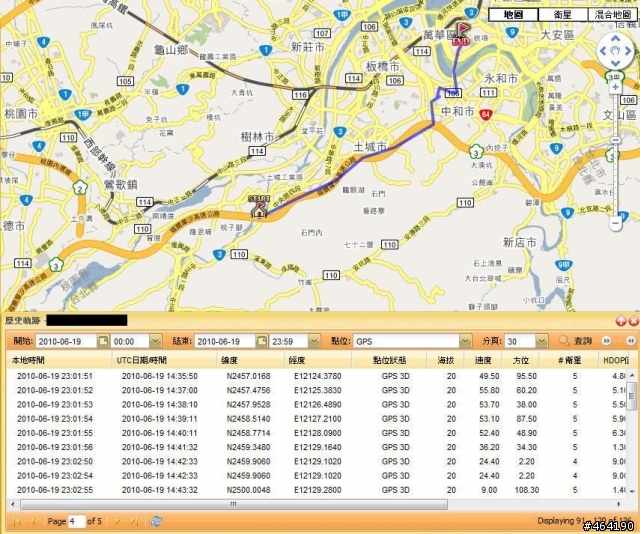Click the zoom slider handle
The image size is (640, 534).
(x=616, y=140)
